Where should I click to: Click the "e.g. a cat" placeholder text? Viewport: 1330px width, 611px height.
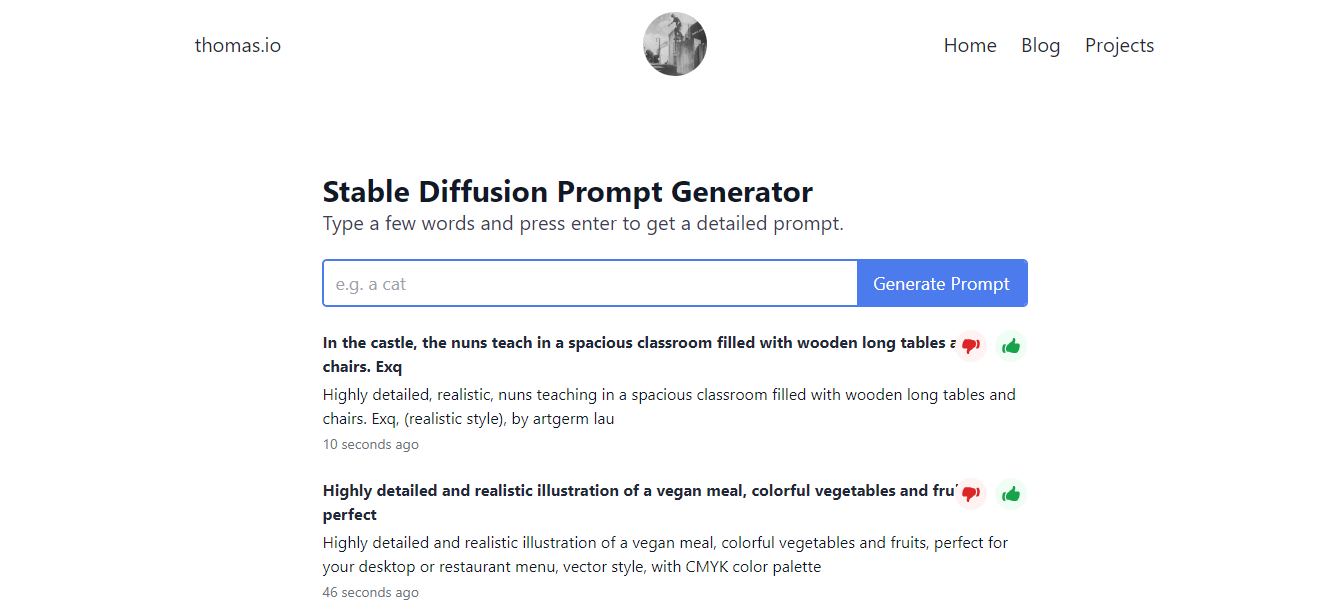(371, 284)
